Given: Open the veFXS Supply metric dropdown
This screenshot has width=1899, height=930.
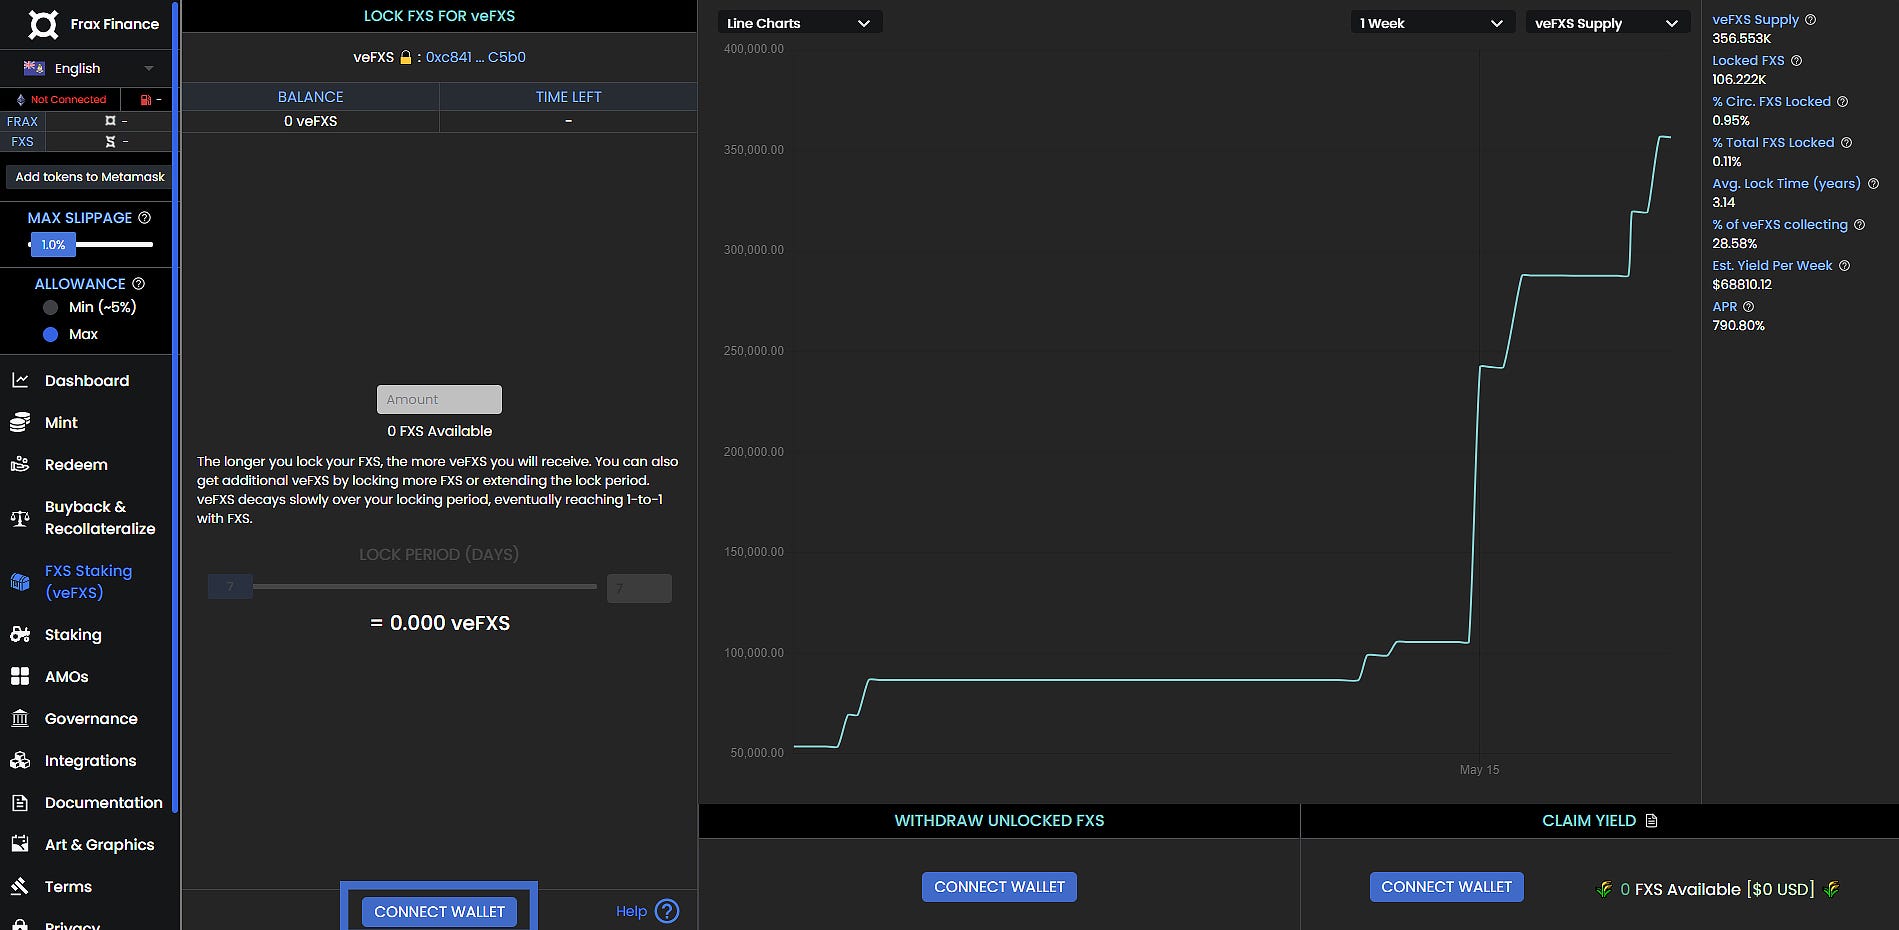Looking at the screenshot, I should tap(1607, 23).
